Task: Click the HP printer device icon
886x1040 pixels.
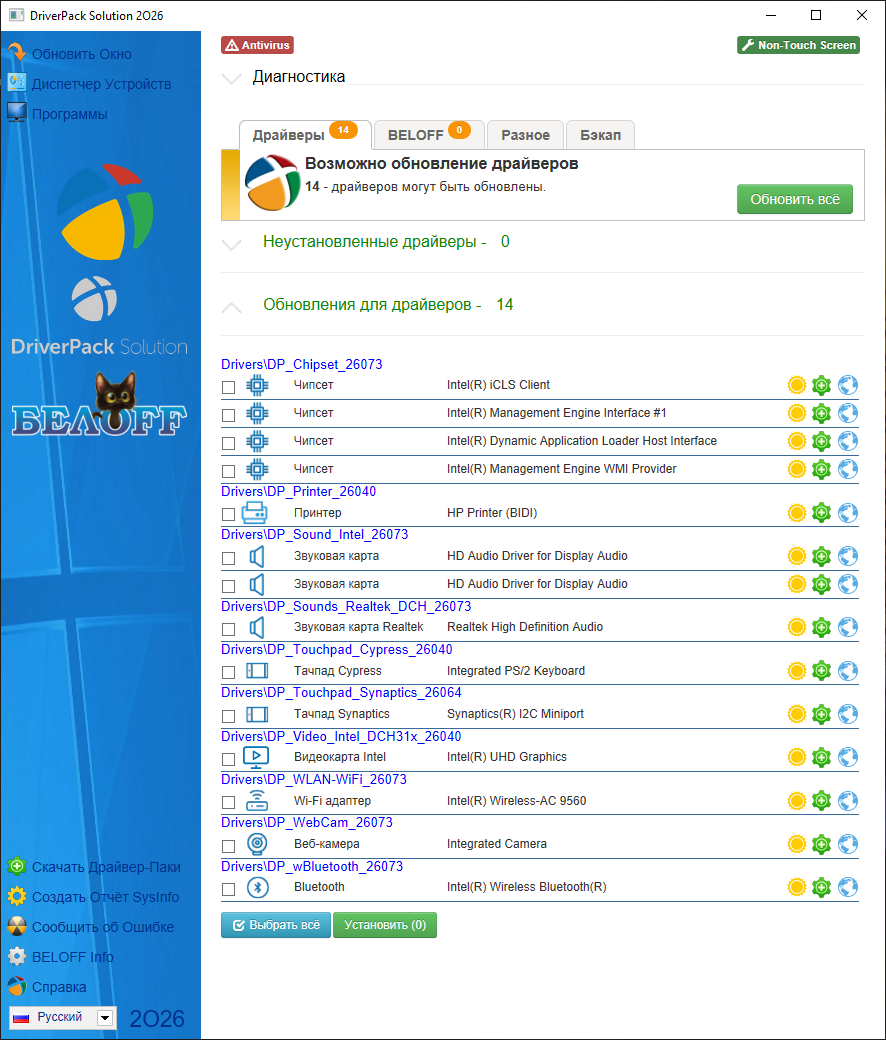Action: click(255, 513)
